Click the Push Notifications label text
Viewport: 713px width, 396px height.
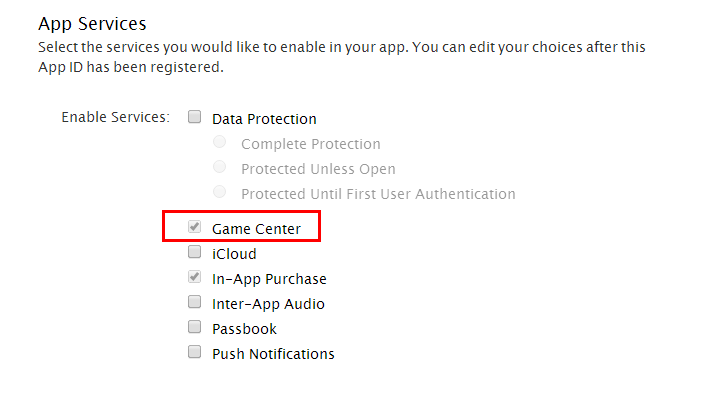pyautogui.click(x=273, y=354)
